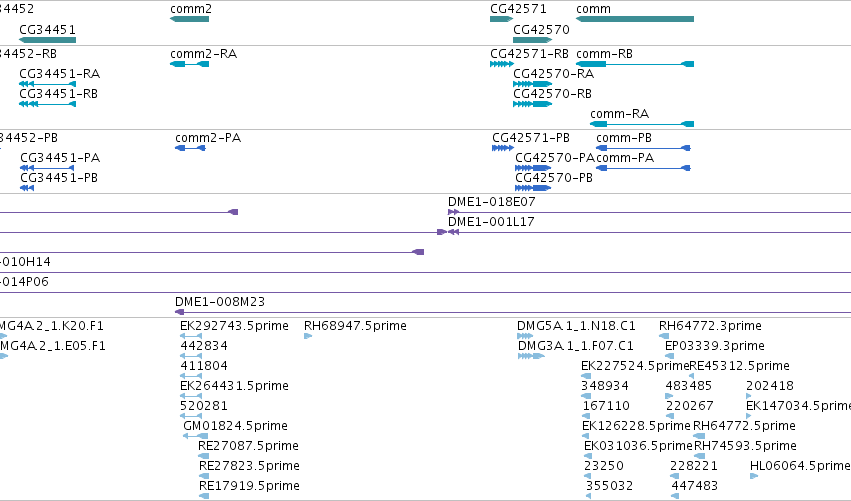
Task: Select the 348934 EST feature
Action: tap(586, 396)
